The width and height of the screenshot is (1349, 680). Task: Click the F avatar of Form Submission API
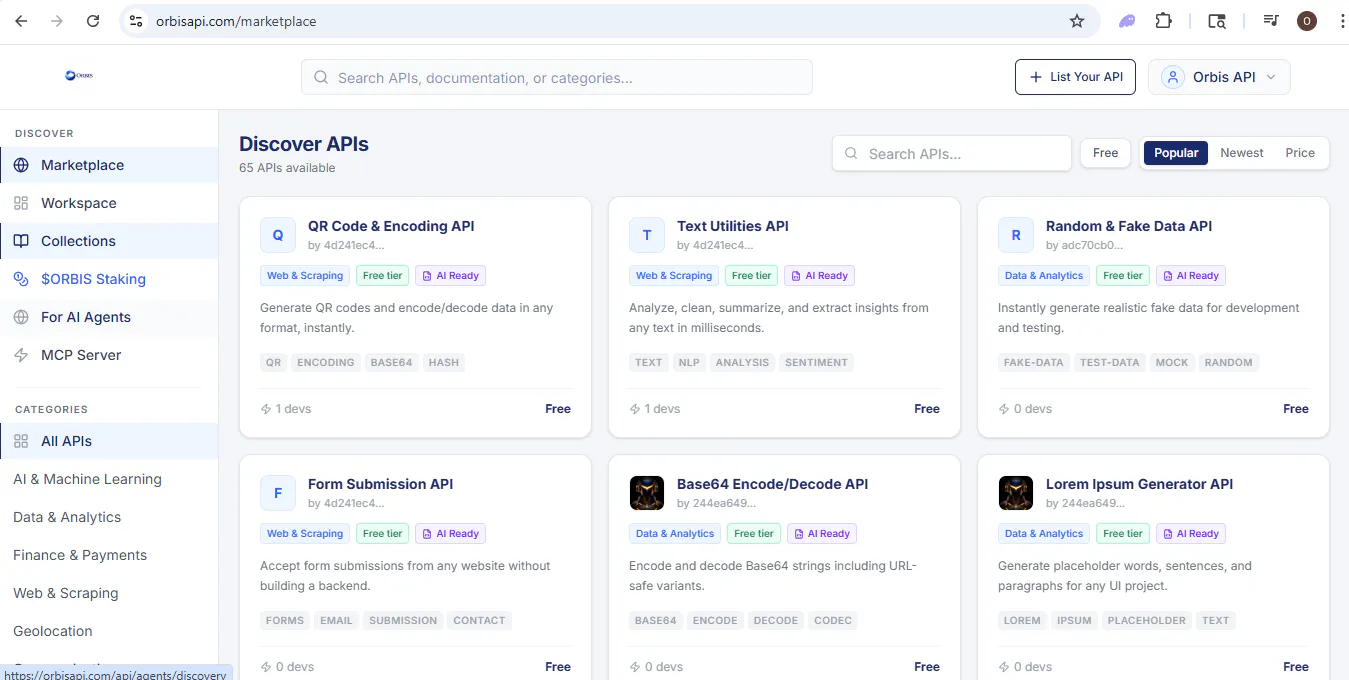click(278, 493)
